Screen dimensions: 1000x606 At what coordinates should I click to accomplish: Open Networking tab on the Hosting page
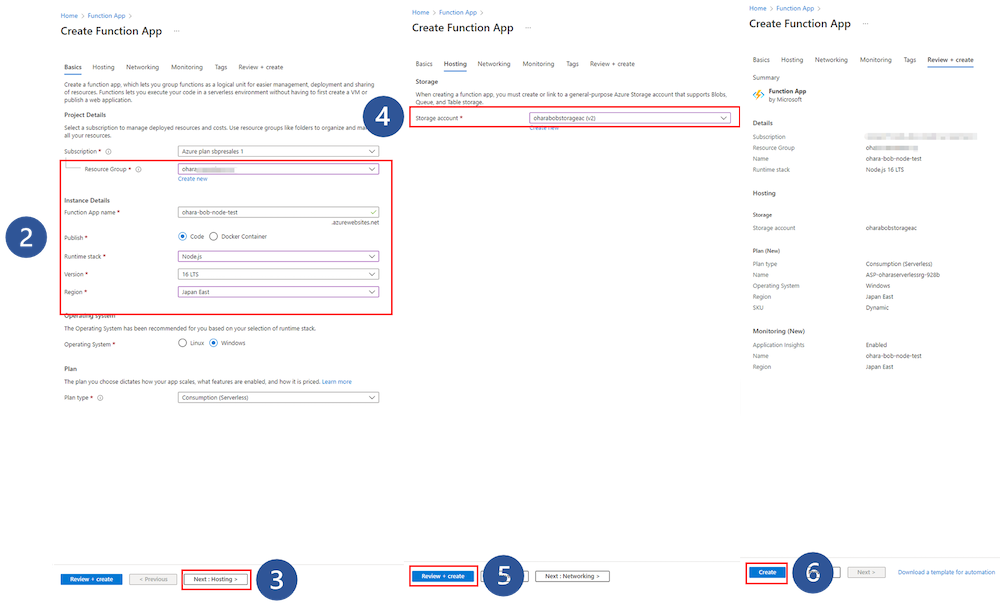tap(494, 64)
